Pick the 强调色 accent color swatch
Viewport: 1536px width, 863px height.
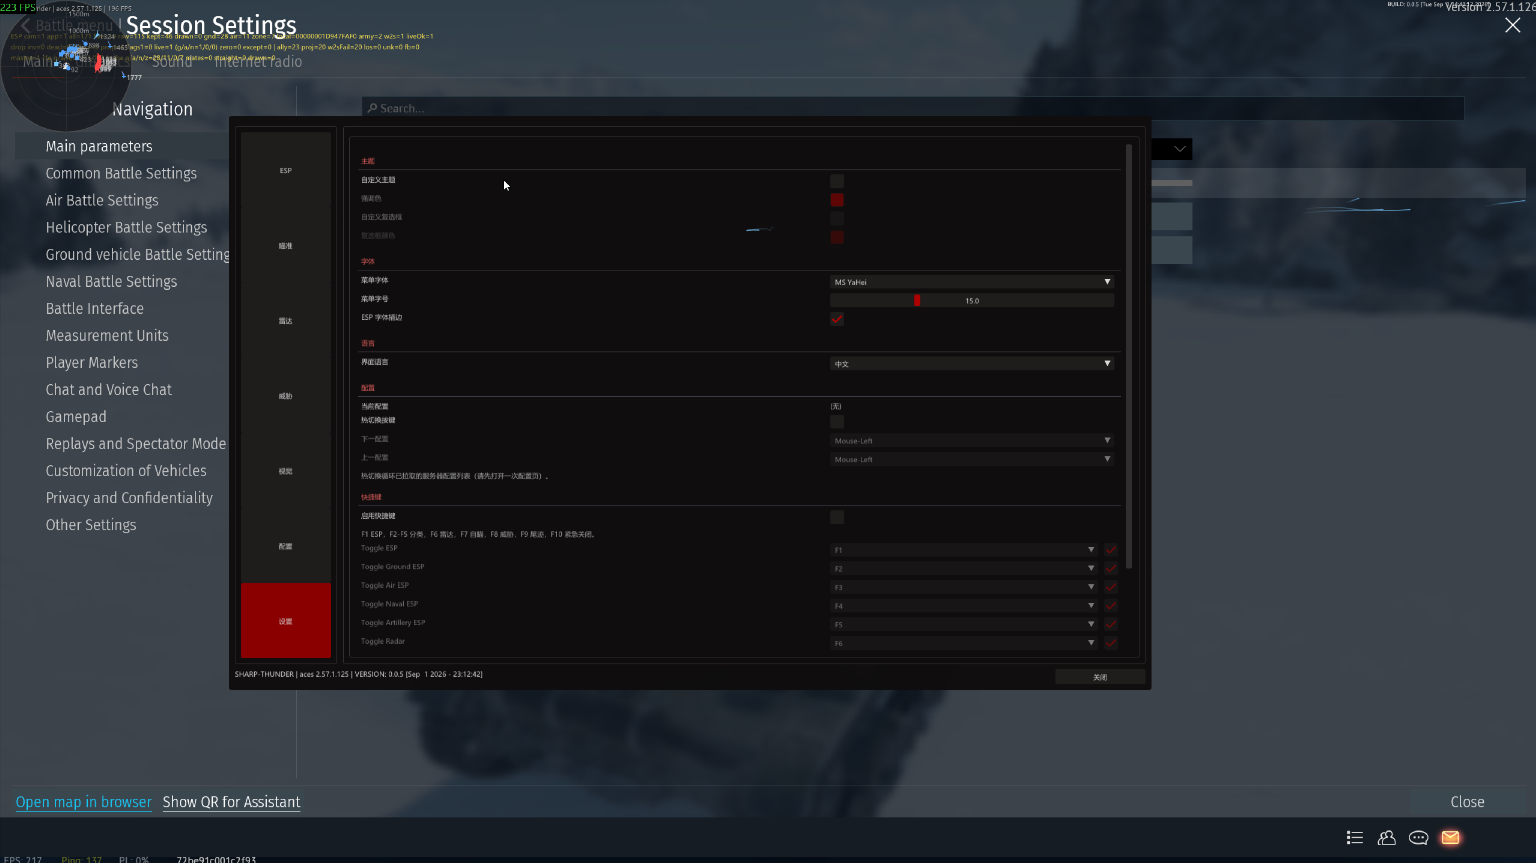tap(837, 200)
